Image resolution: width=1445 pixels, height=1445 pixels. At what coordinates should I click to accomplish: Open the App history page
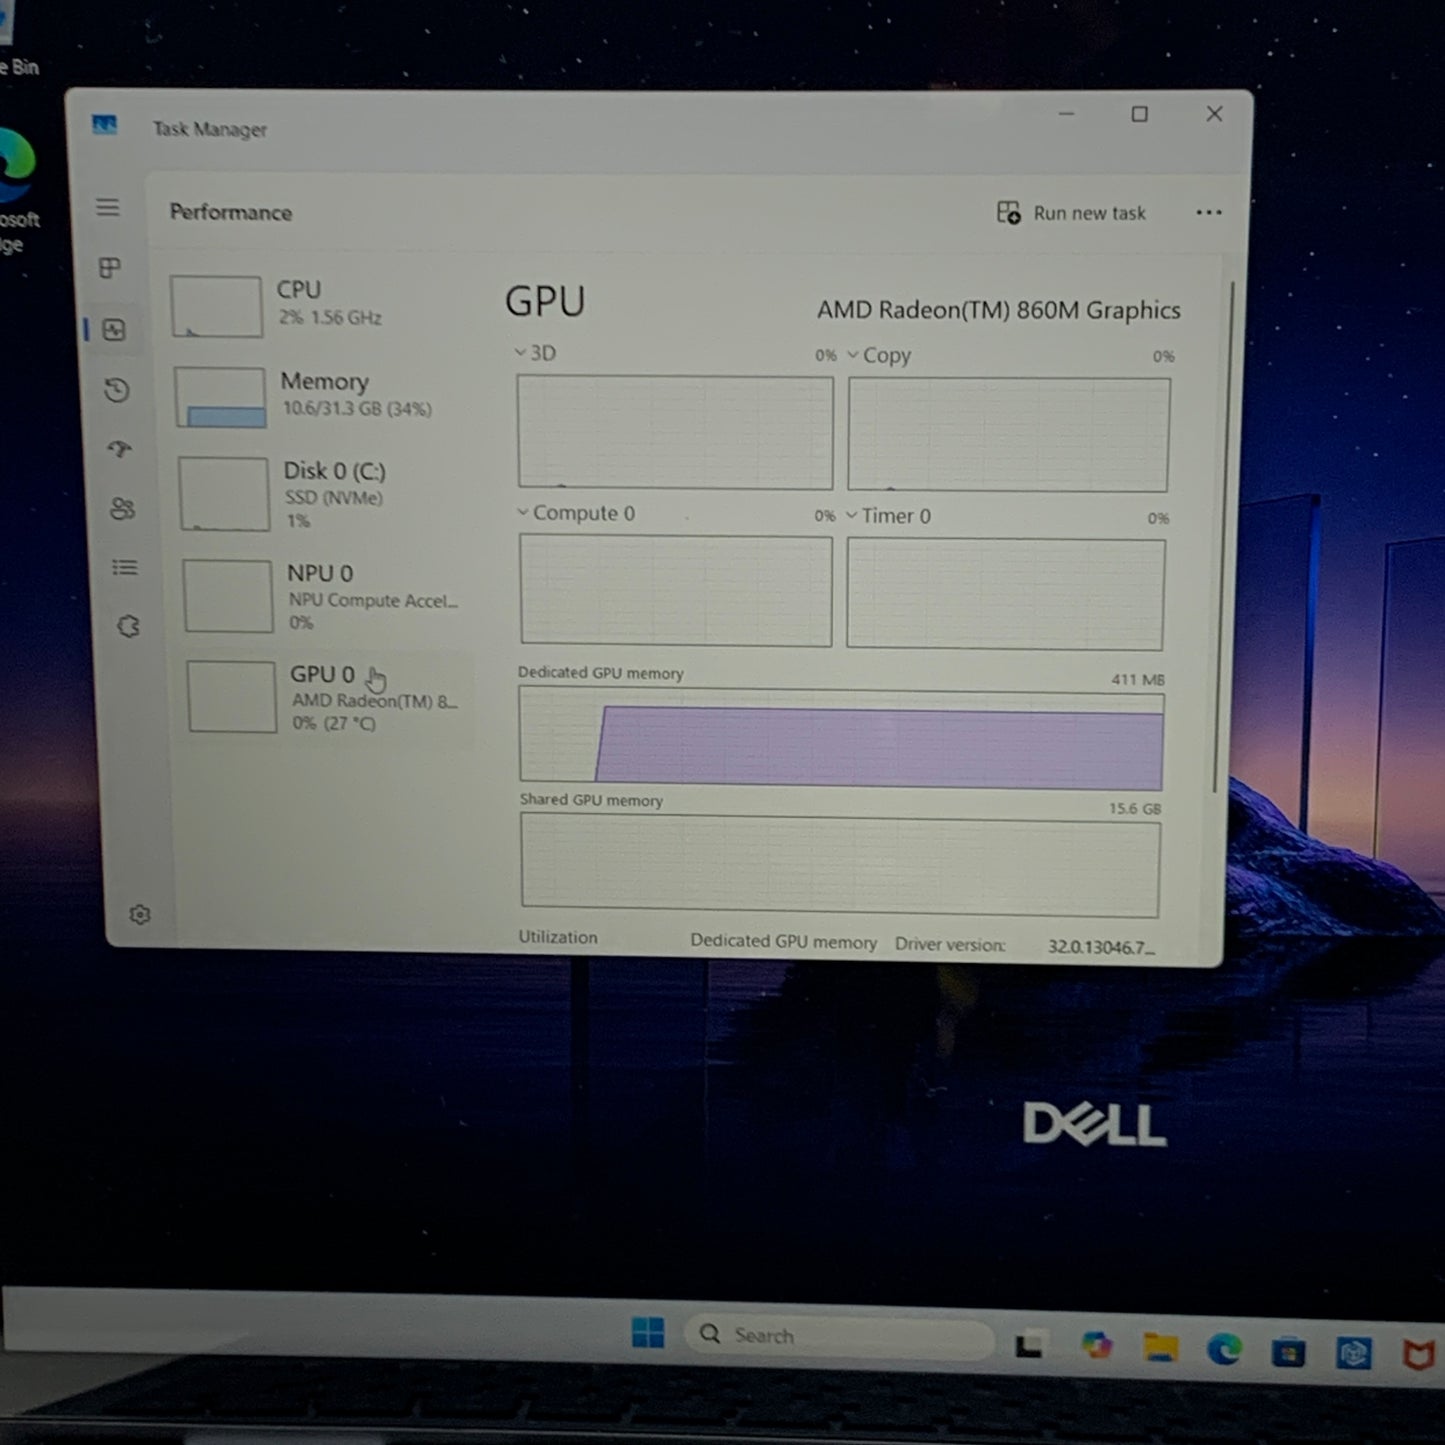[x=117, y=391]
